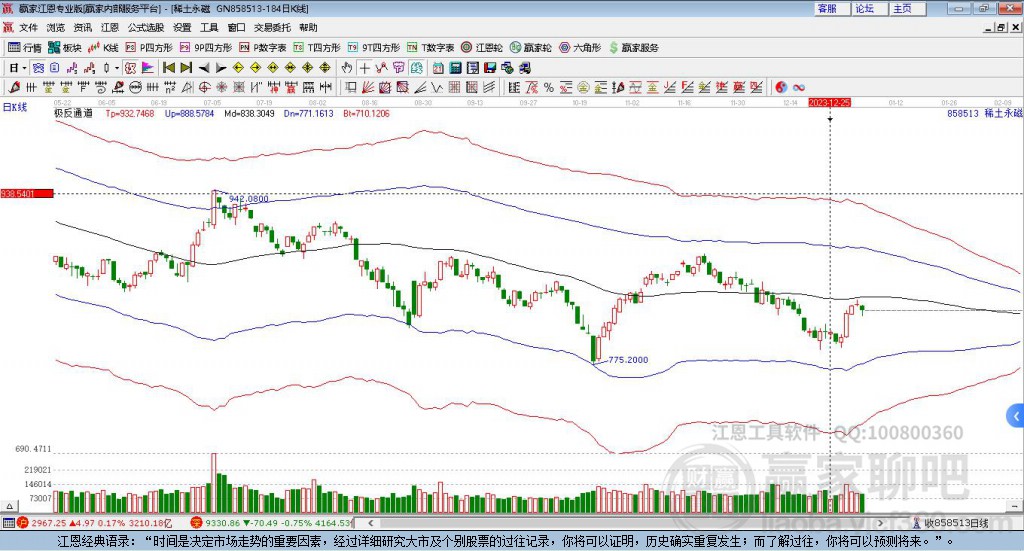Screen dimensions: 1024x551
Task: Open the P四方形 tool
Action: [x=149, y=48]
